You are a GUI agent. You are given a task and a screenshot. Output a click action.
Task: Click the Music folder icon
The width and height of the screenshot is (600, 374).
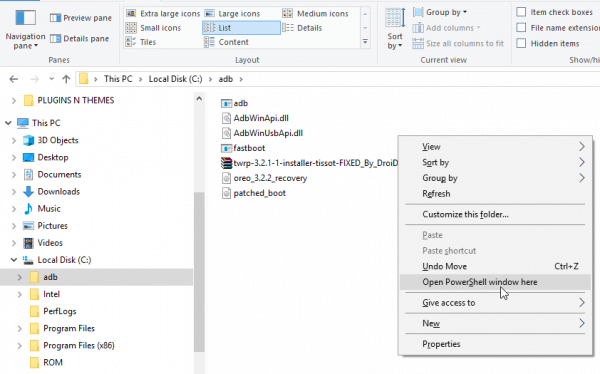point(28,209)
